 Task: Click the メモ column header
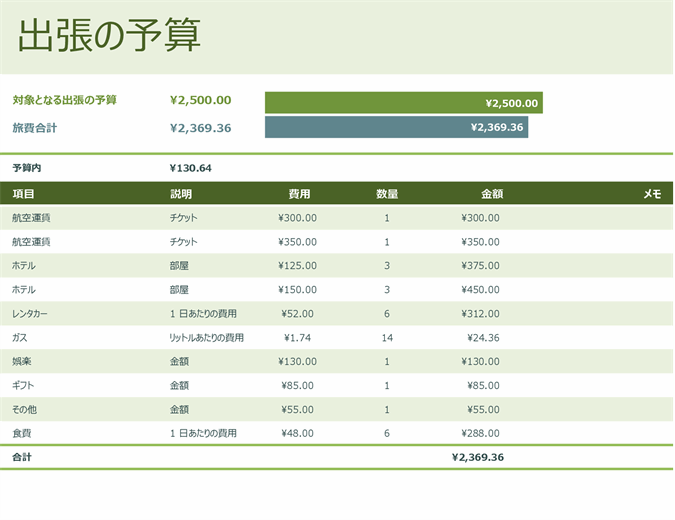[651, 194]
